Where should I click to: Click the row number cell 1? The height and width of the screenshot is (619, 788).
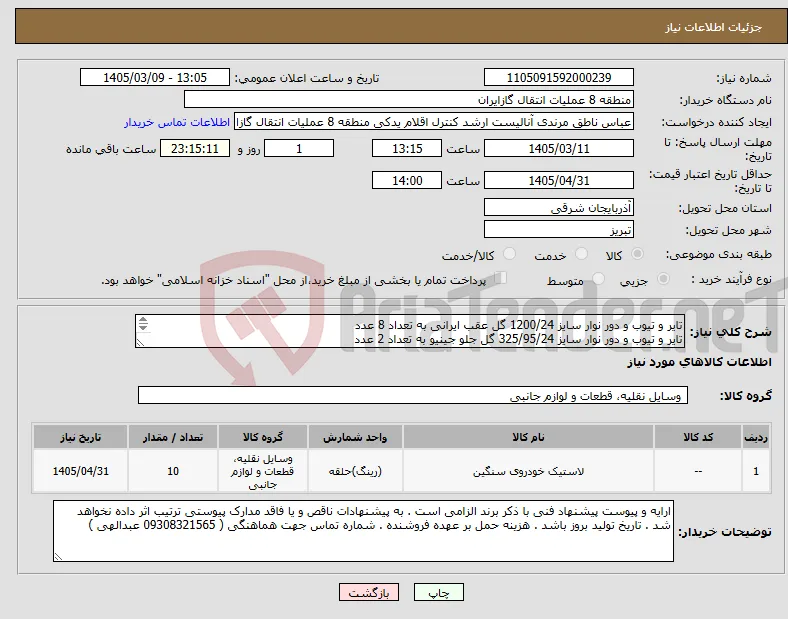(756, 471)
